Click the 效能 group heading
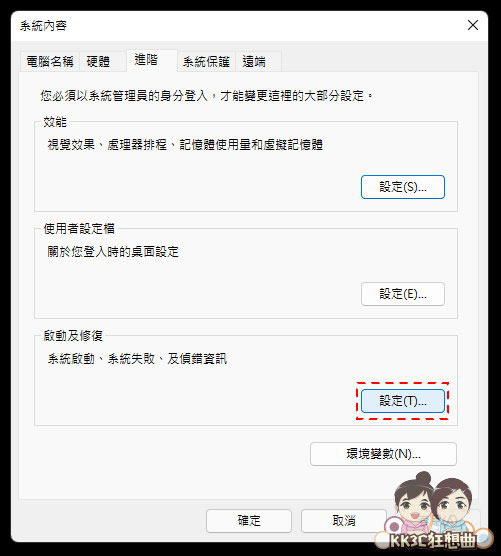This screenshot has width=501, height=556. coord(55,122)
